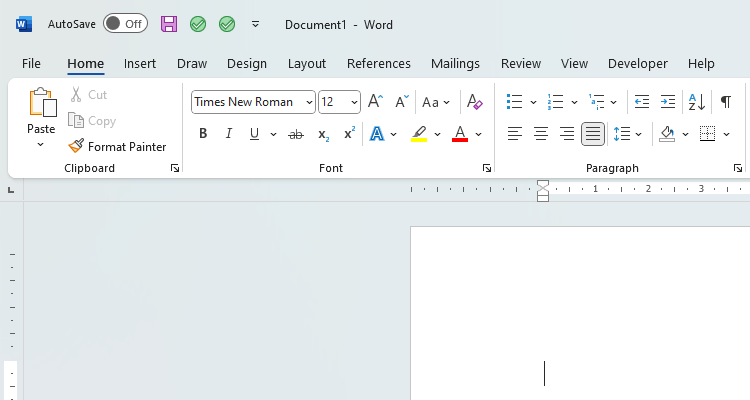Click the Borders icon
The width and height of the screenshot is (750, 400).
707,134
